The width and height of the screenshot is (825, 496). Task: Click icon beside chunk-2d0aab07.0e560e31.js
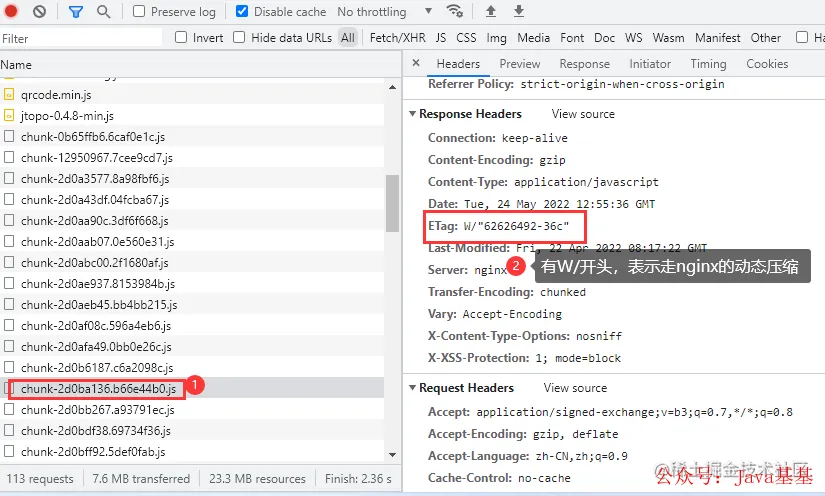[x=9, y=241]
